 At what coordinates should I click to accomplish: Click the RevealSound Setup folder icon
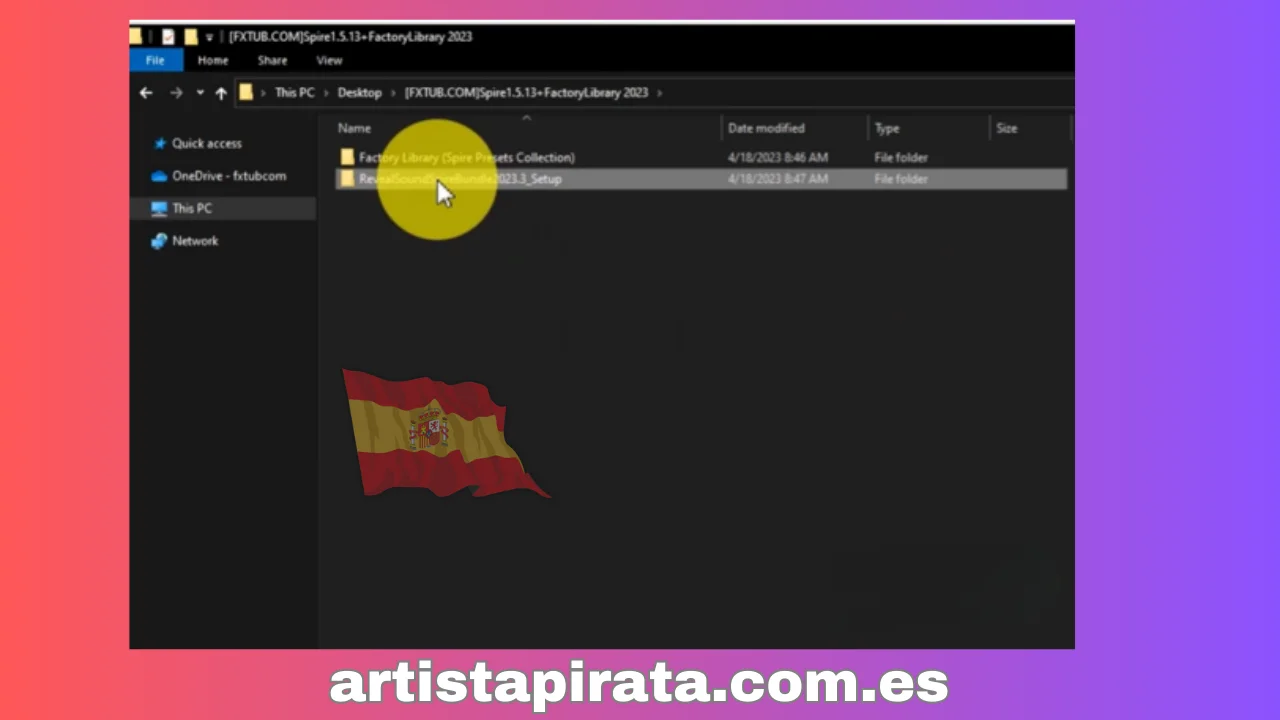click(347, 179)
